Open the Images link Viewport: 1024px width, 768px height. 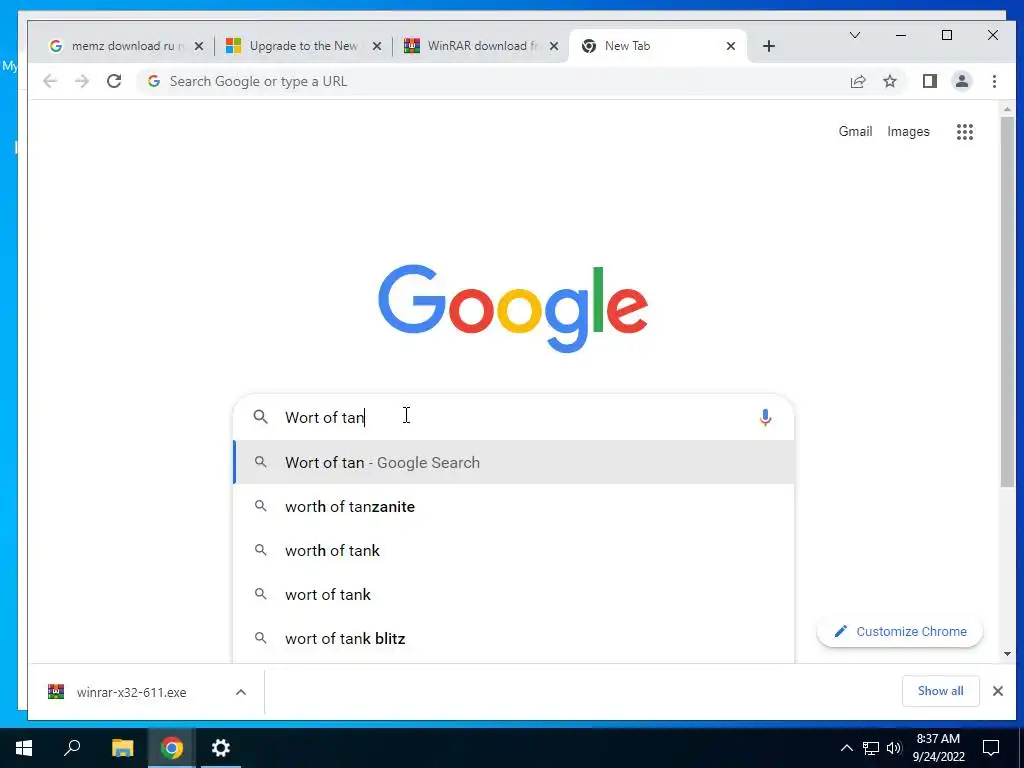908,131
